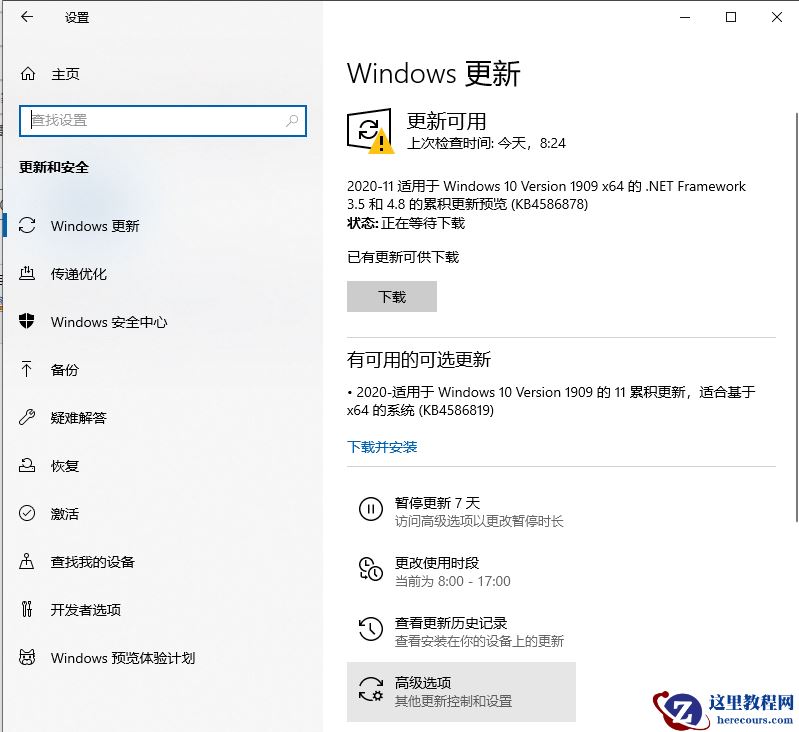Open 传递优化 settings page
This screenshot has height=732, width=799.
[x=78, y=274]
